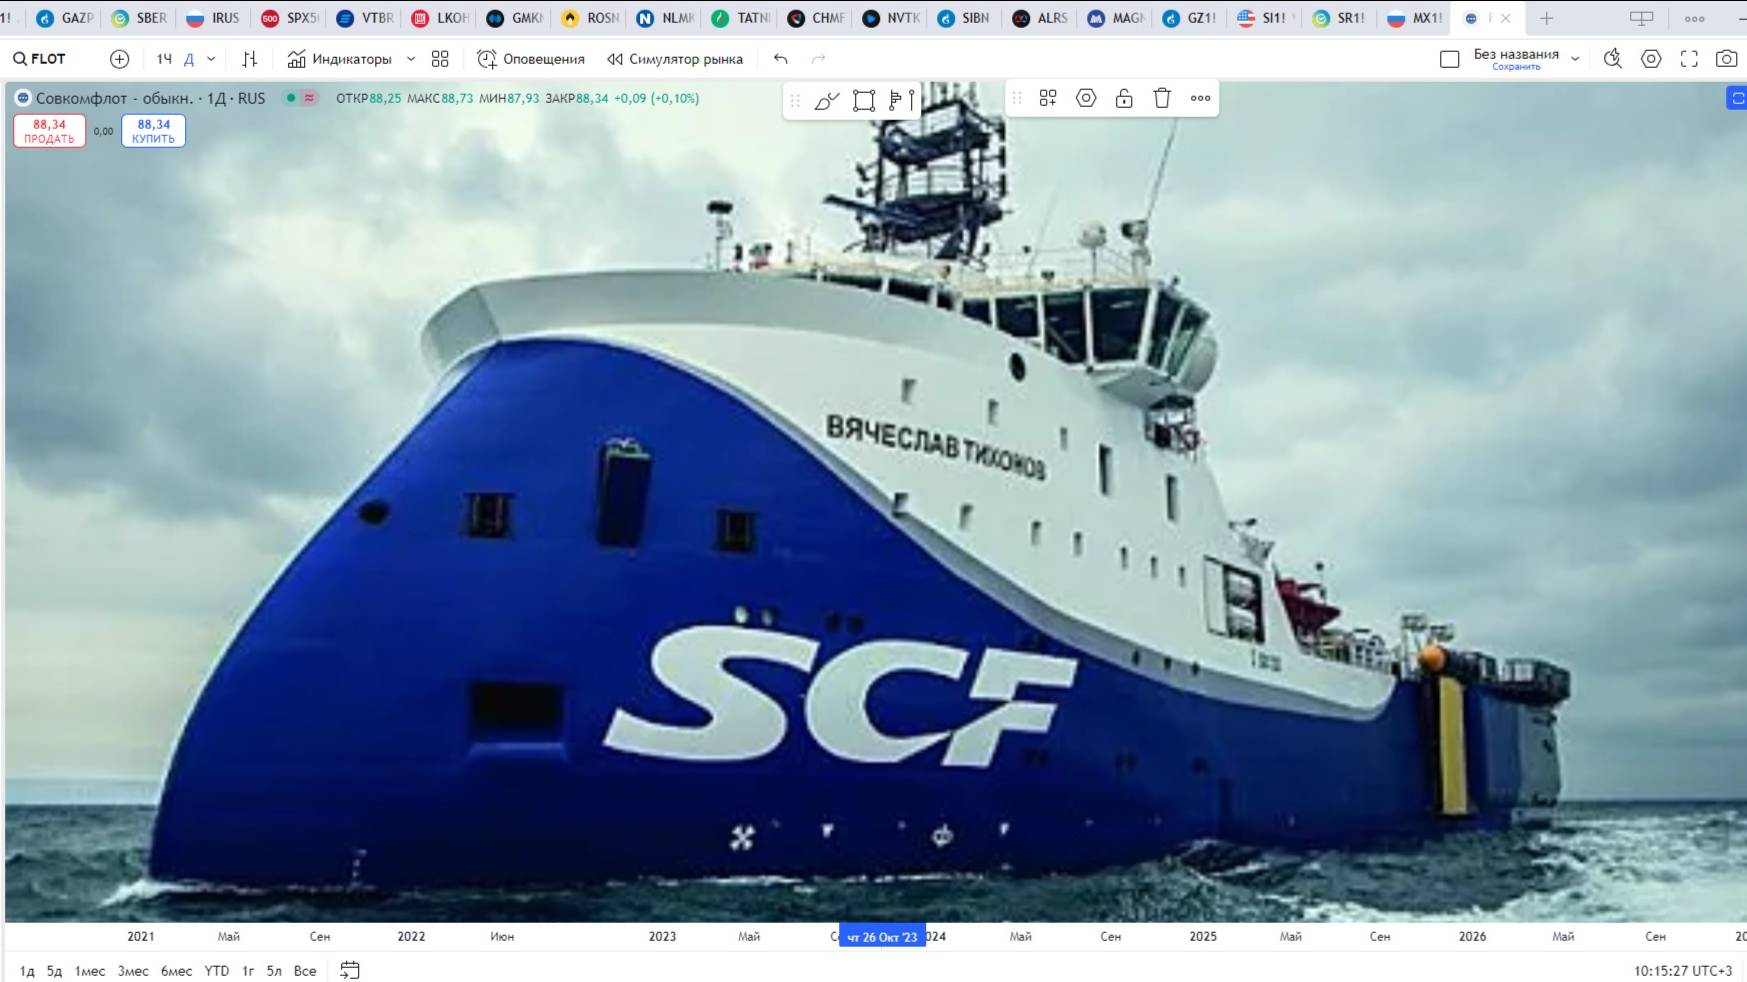This screenshot has width=1747, height=982.
Task: Open the go-to-date calendar icon
Action: [x=350, y=970]
